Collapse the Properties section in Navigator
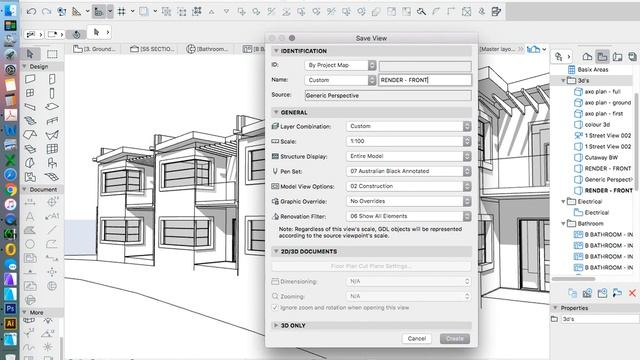 pos(555,308)
